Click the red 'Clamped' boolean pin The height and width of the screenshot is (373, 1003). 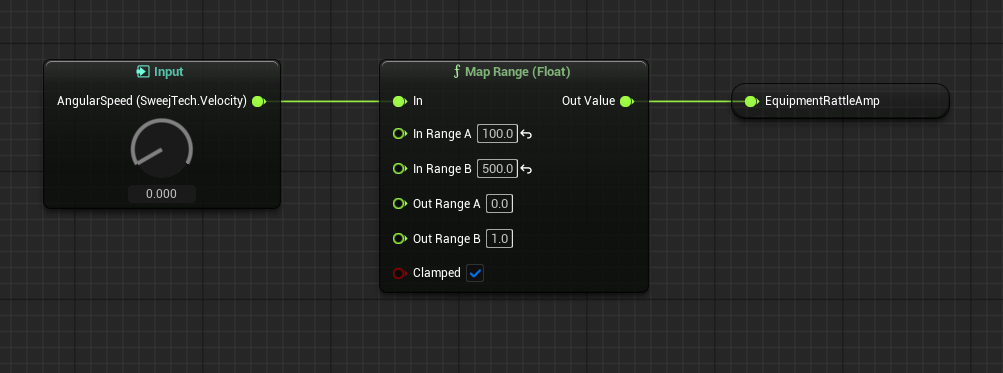(400, 273)
